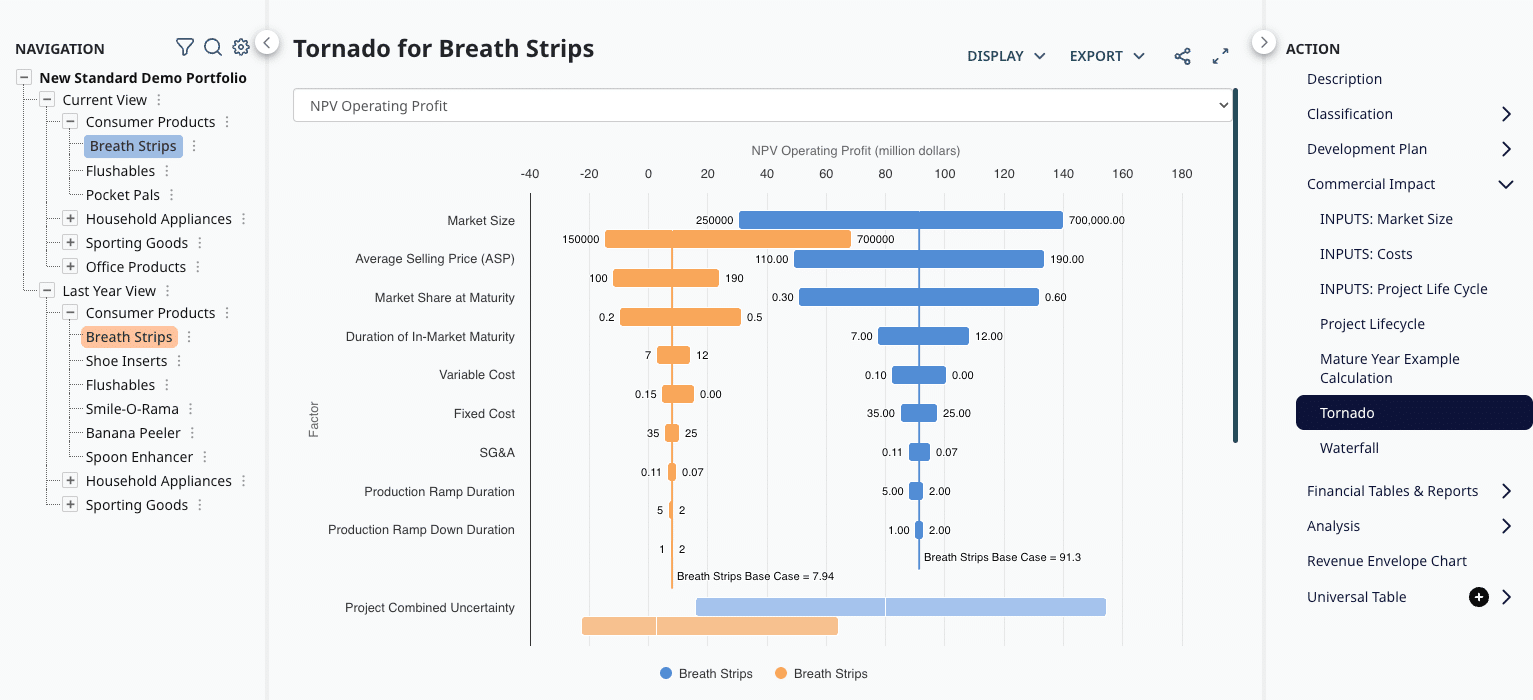This screenshot has height=700, width=1533.
Task: Click the filter icon in Navigation header
Action: click(184, 47)
